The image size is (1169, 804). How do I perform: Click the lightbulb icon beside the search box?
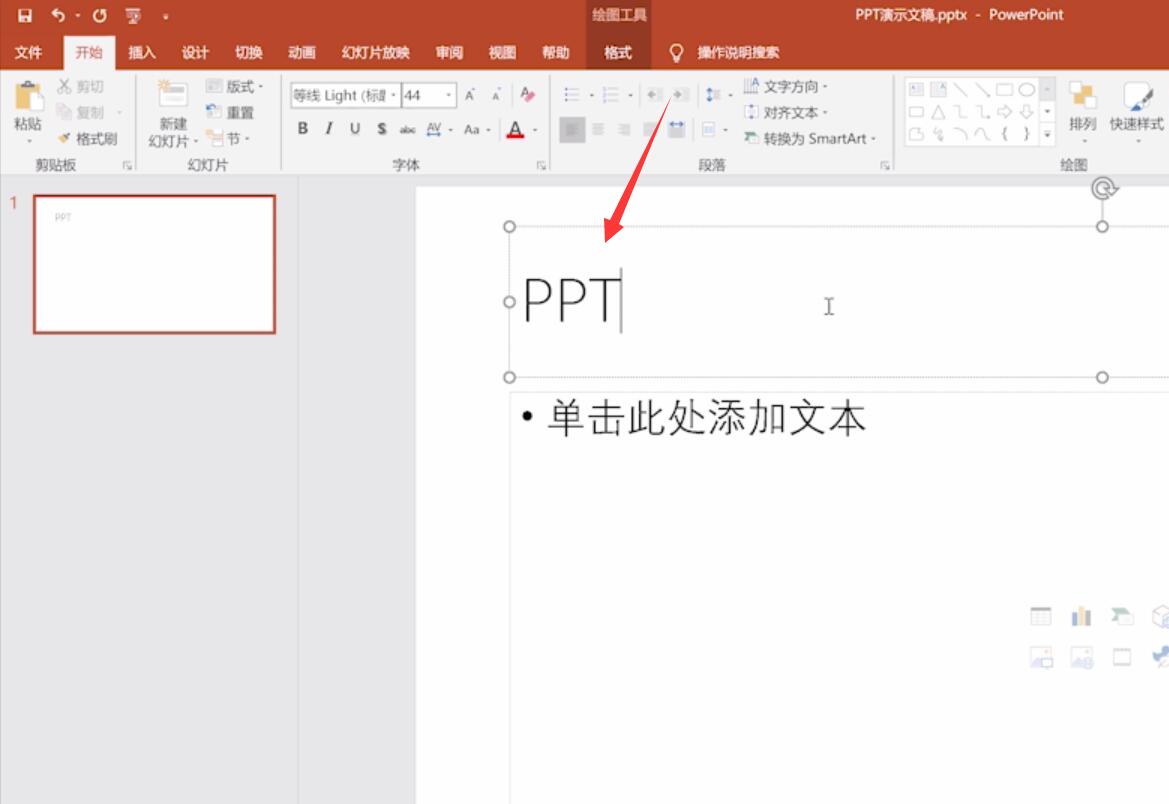coord(676,52)
